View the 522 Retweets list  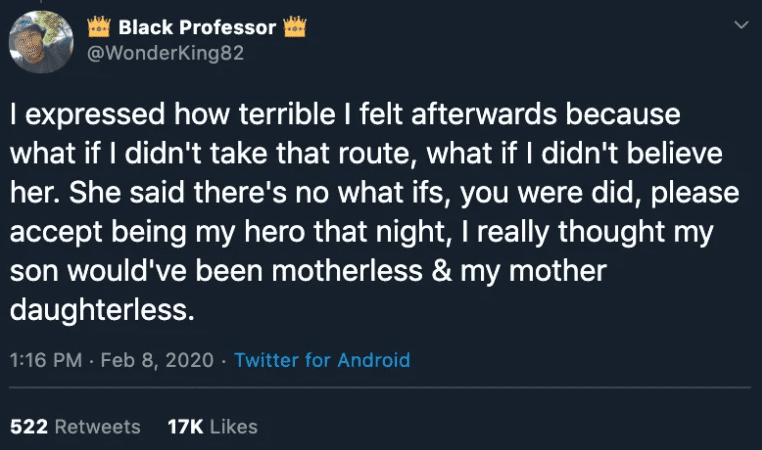click(75, 427)
